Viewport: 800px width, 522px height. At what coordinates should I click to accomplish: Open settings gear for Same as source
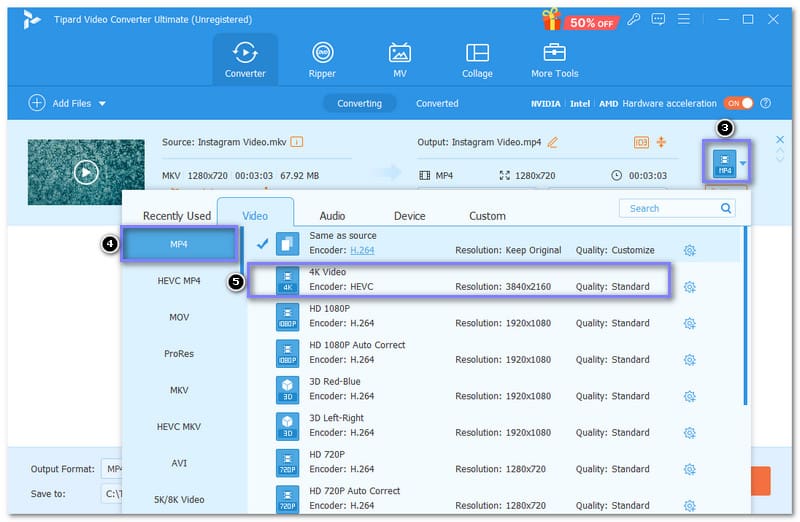click(x=689, y=251)
